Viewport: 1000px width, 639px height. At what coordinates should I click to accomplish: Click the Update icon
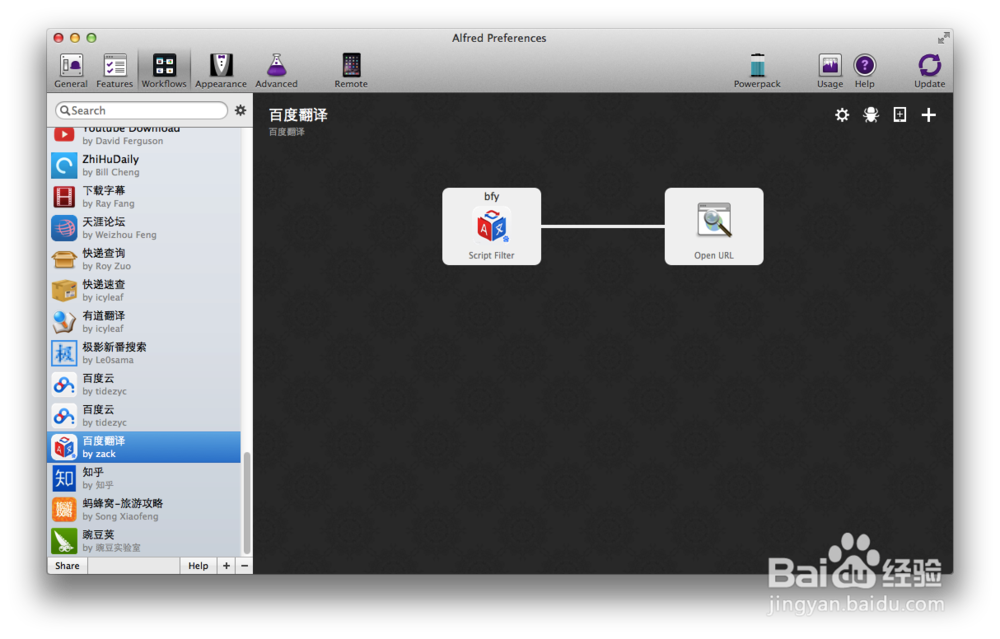point(929,70)
